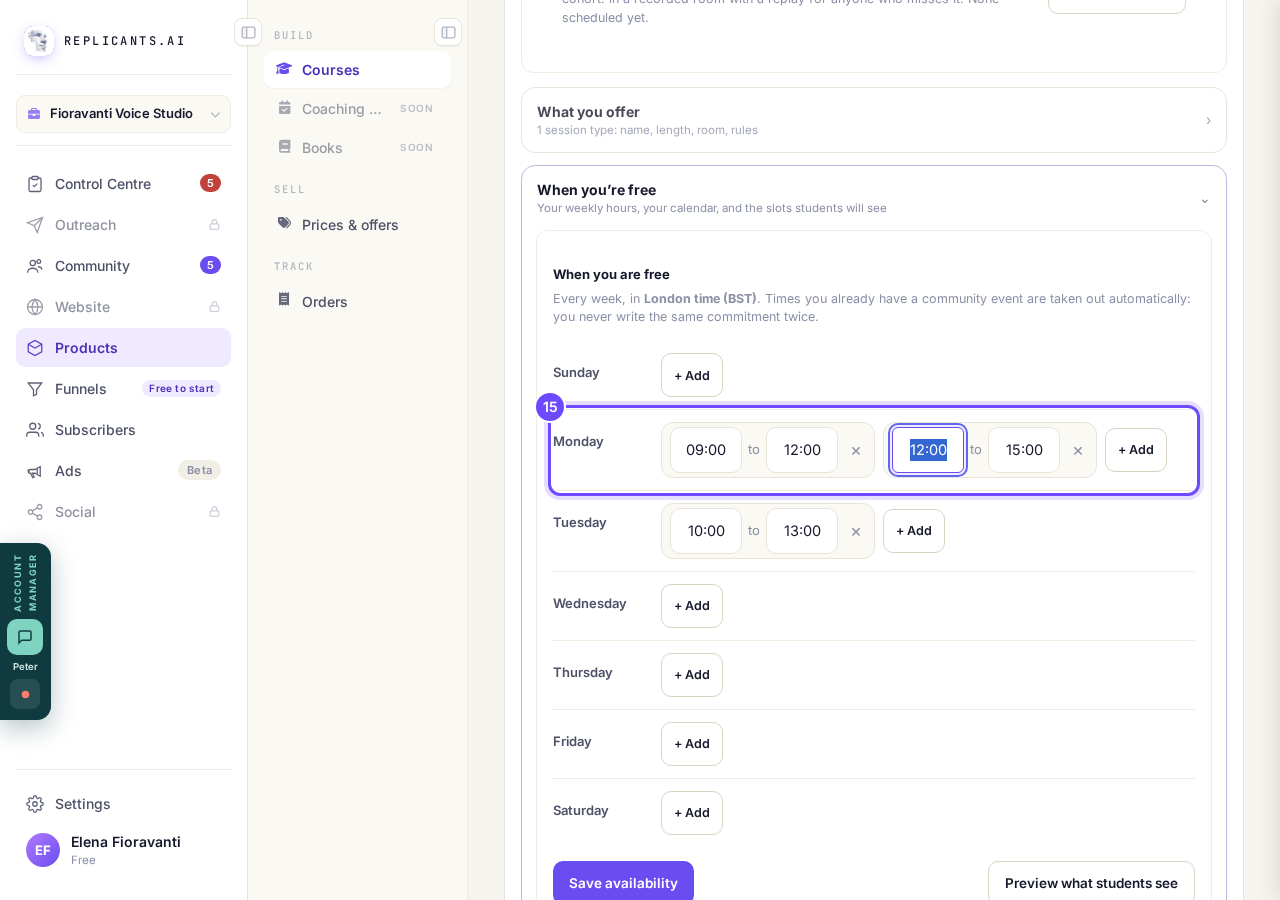The image size is (1280, 900).
Task: Click the Social lock icon
Action: tap(214, 512)
